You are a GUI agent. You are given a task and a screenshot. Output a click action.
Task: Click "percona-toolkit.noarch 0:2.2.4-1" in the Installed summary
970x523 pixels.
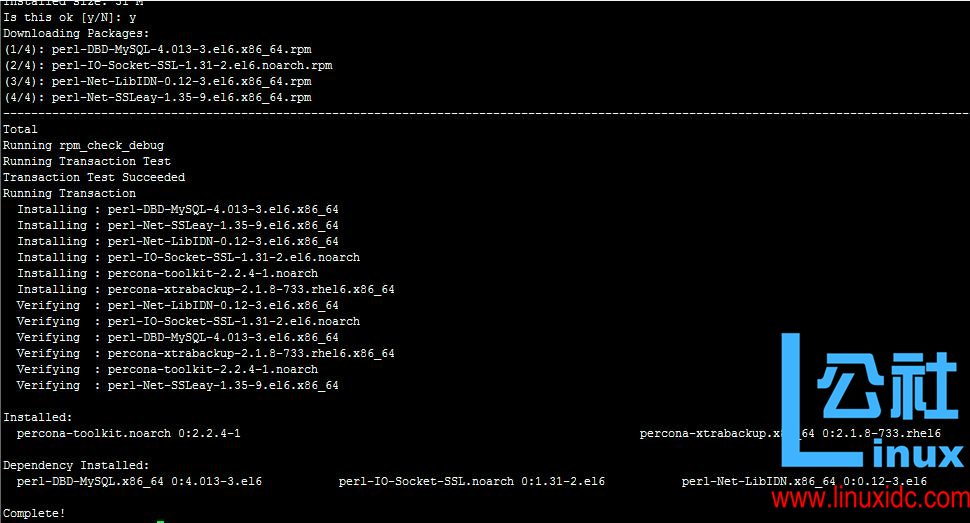[128, 433]
